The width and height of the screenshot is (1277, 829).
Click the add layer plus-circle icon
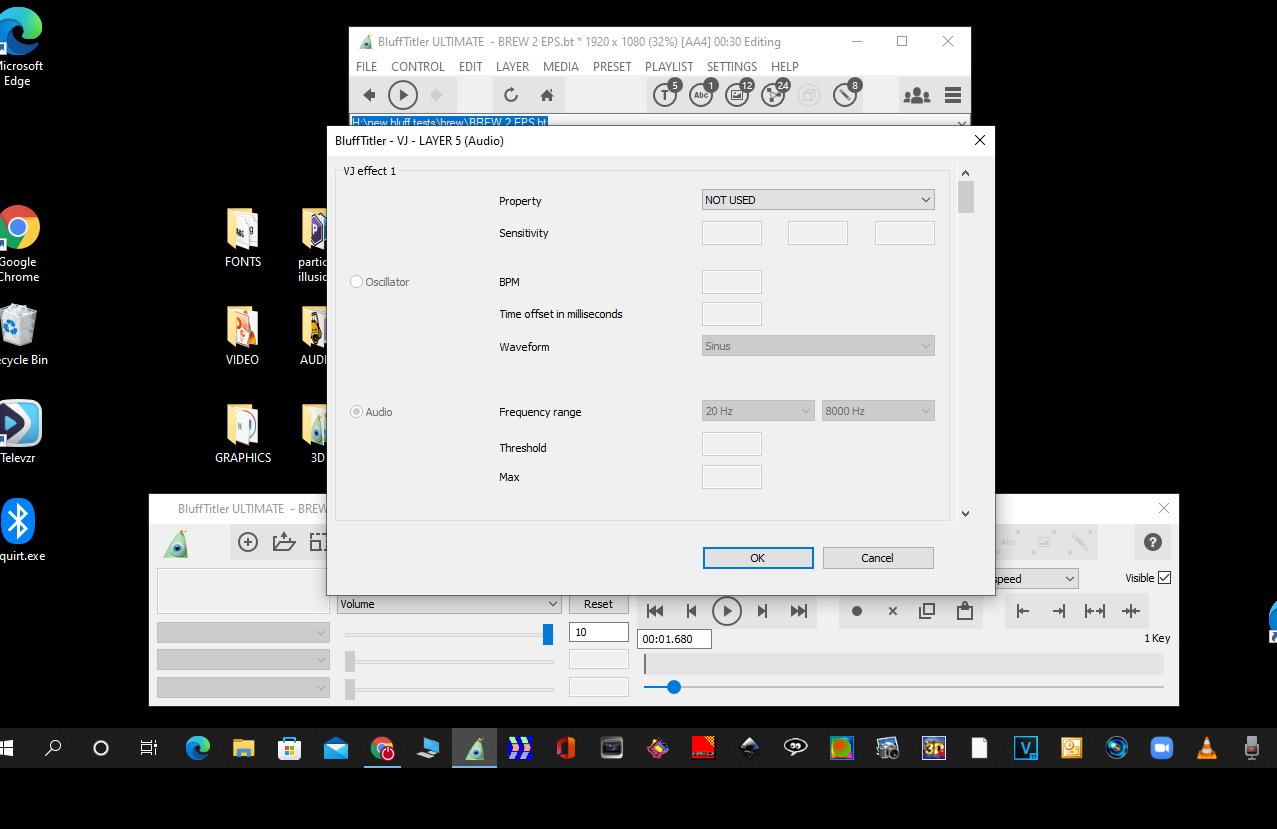(248, 542)
